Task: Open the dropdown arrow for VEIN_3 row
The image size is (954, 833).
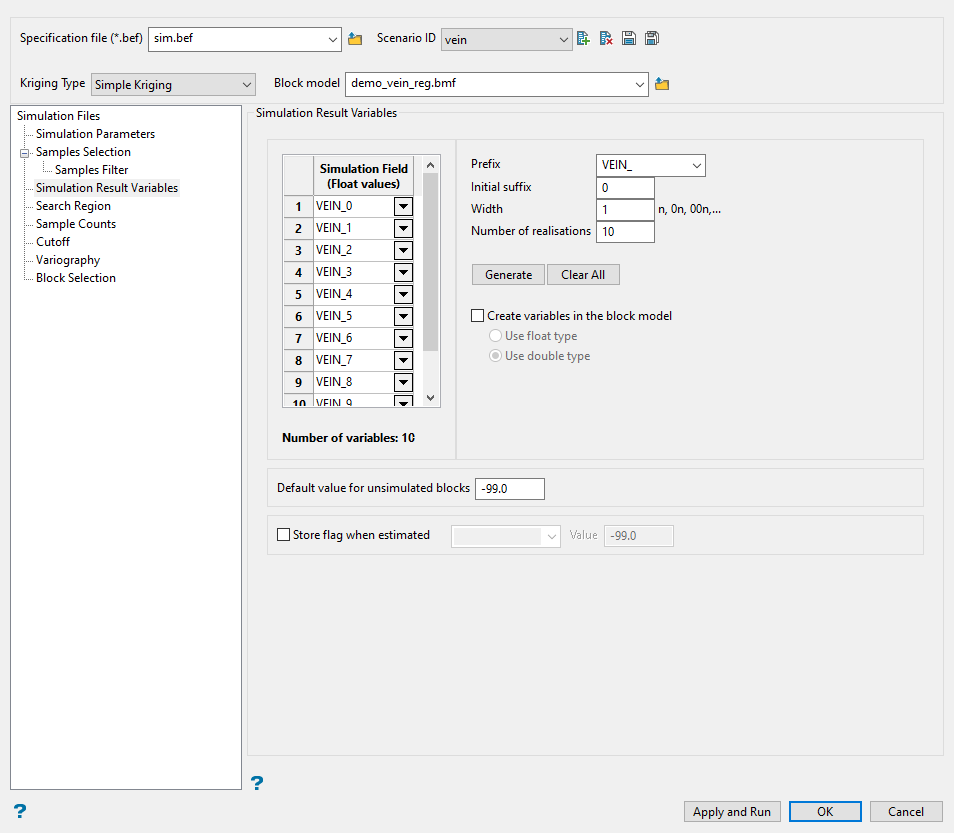Action: [x=403, y=272]
